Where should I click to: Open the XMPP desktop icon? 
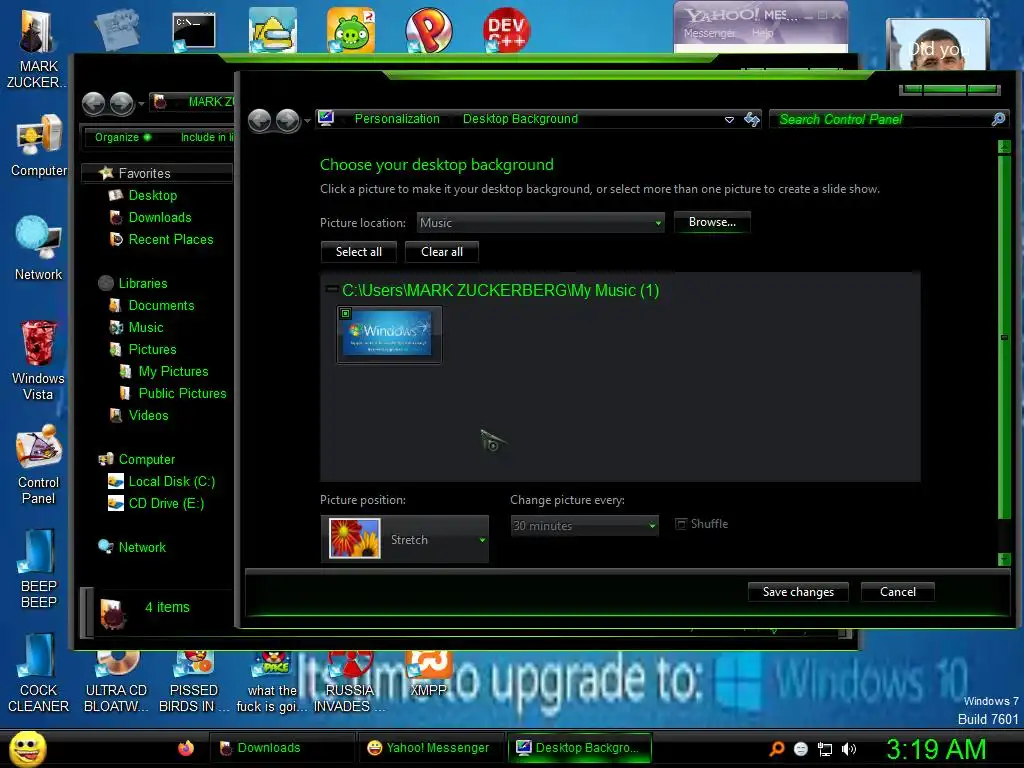(x=428, y=674)
